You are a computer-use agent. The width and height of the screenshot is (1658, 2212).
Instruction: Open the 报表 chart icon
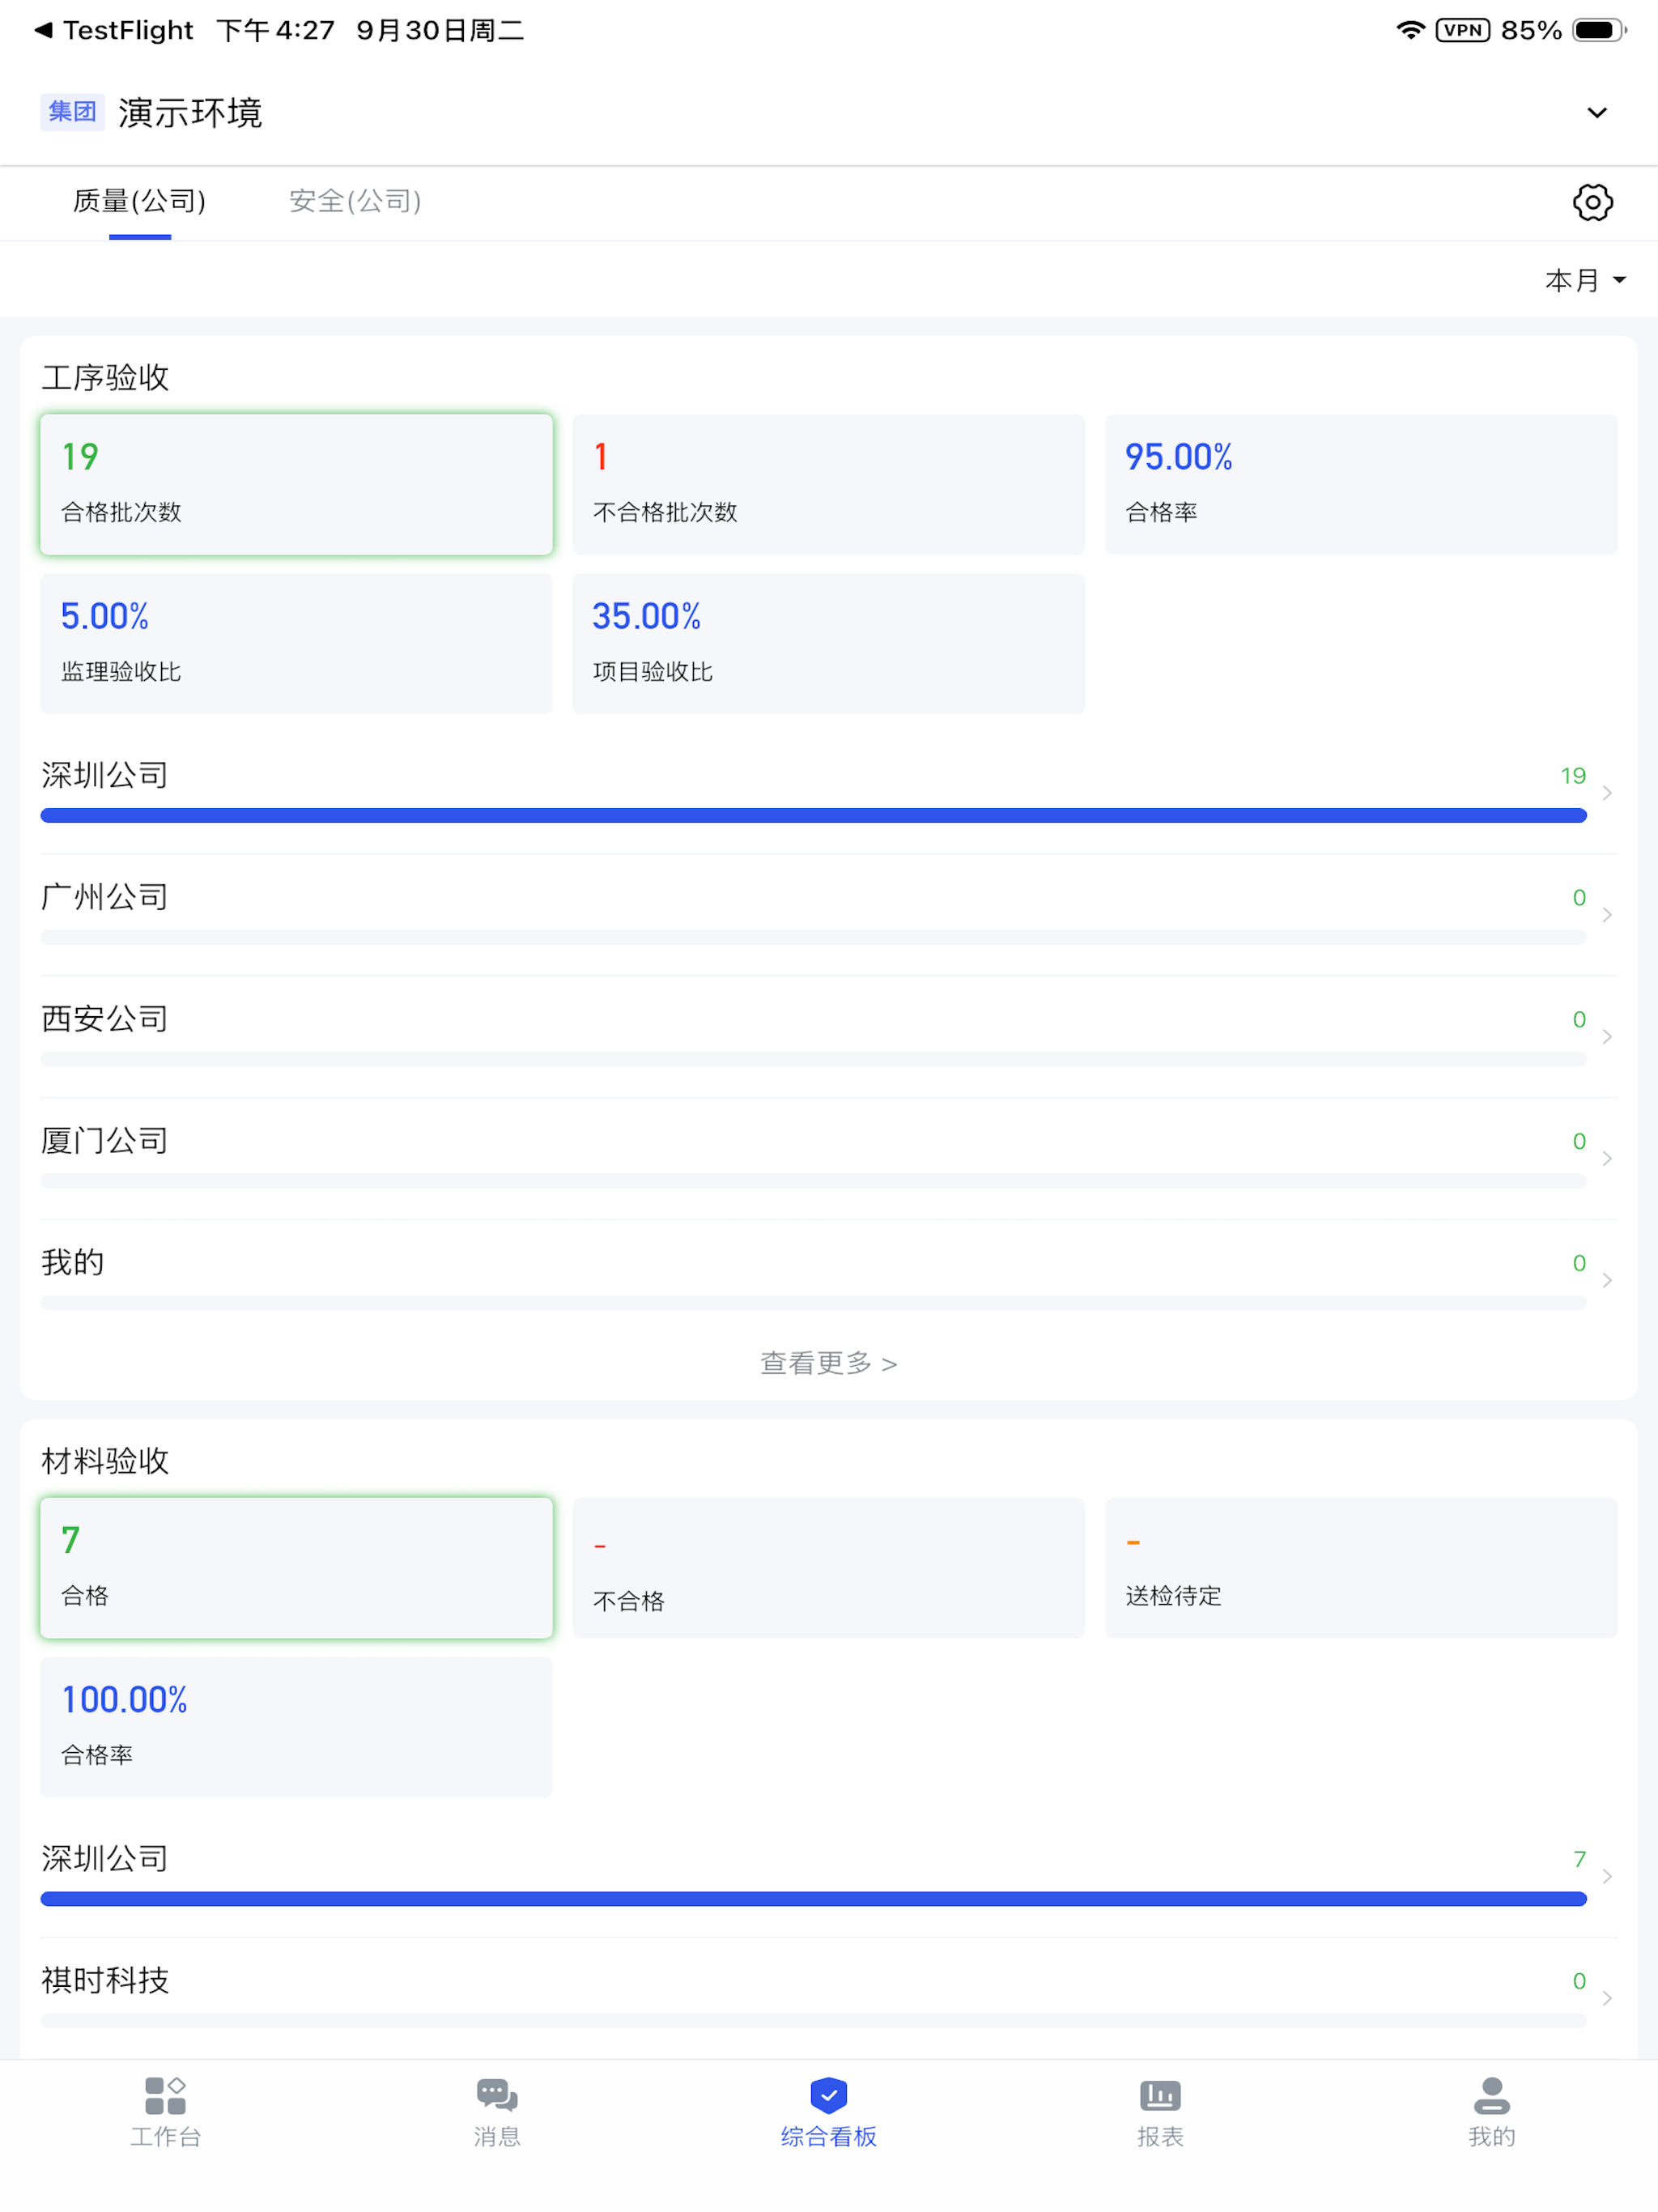[1160, 2095]
